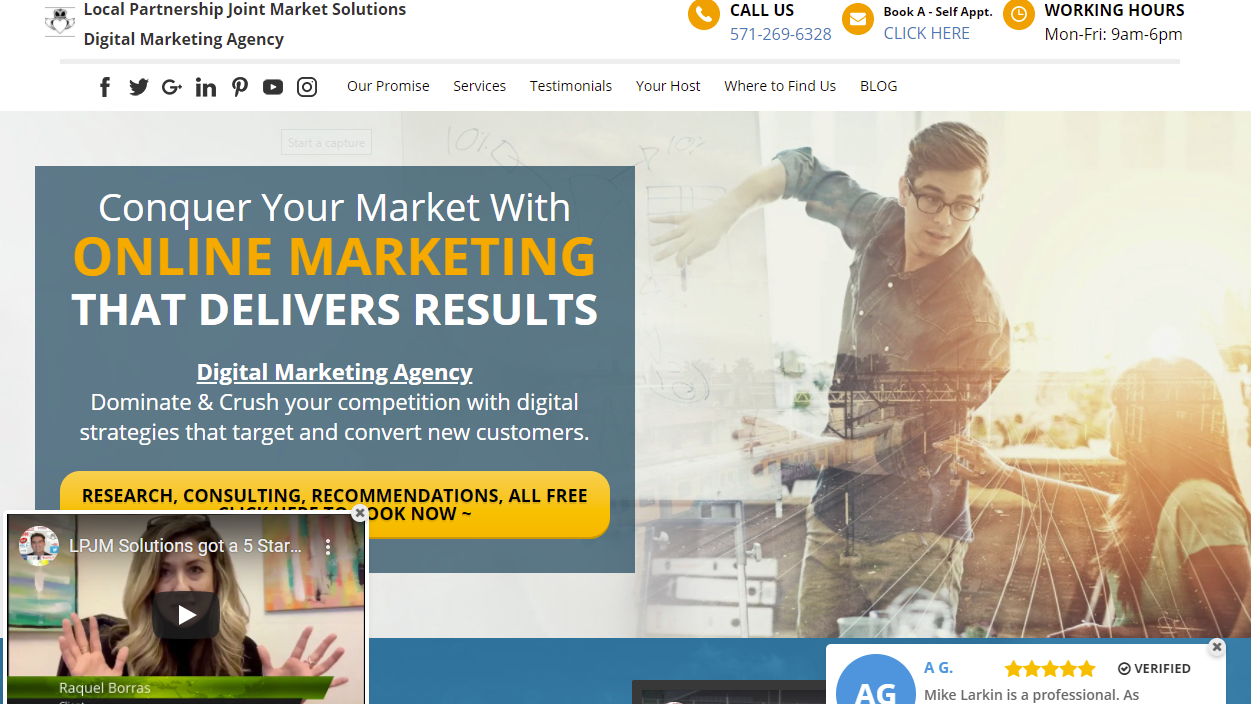This screenshot has width=1251, height=704.
Task: Click the orange phone Call Us icon
Action: click(x=704, y=15)
